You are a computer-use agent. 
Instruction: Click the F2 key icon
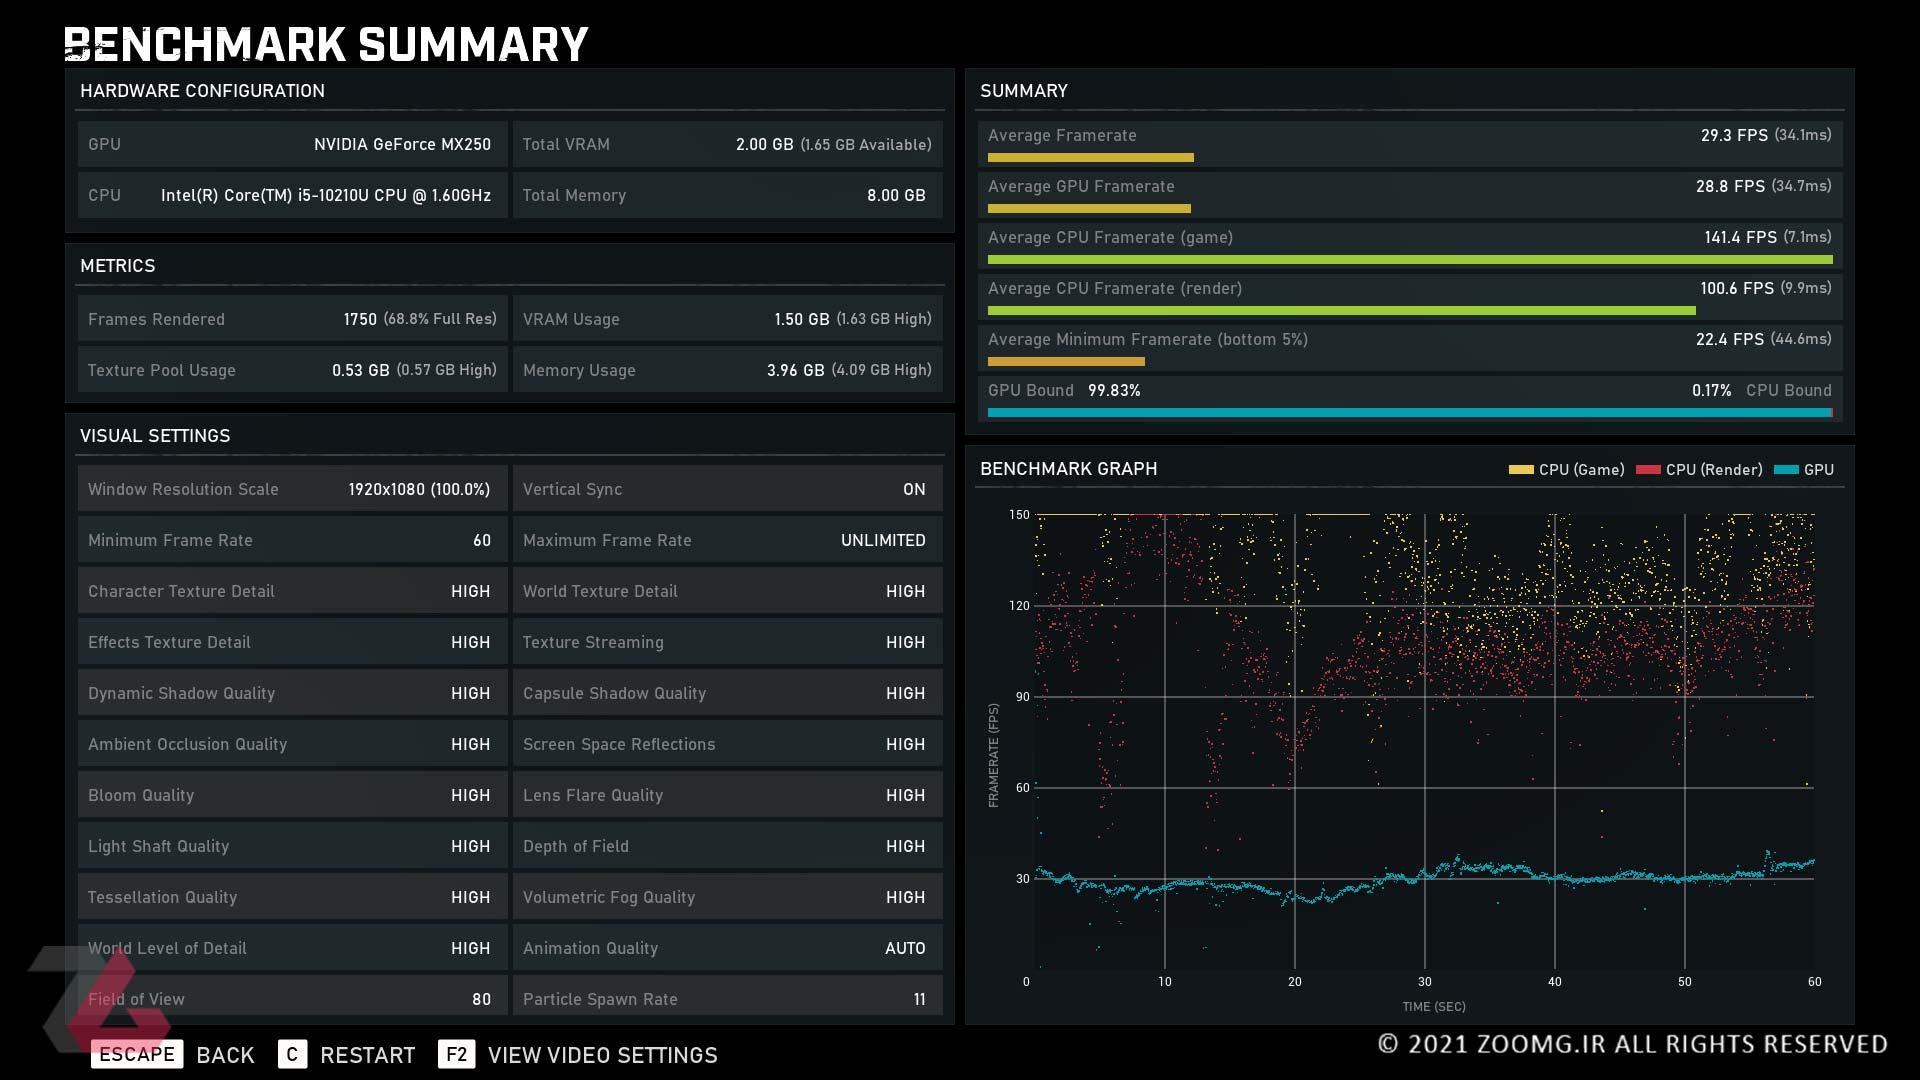[x=456, y=1054]
